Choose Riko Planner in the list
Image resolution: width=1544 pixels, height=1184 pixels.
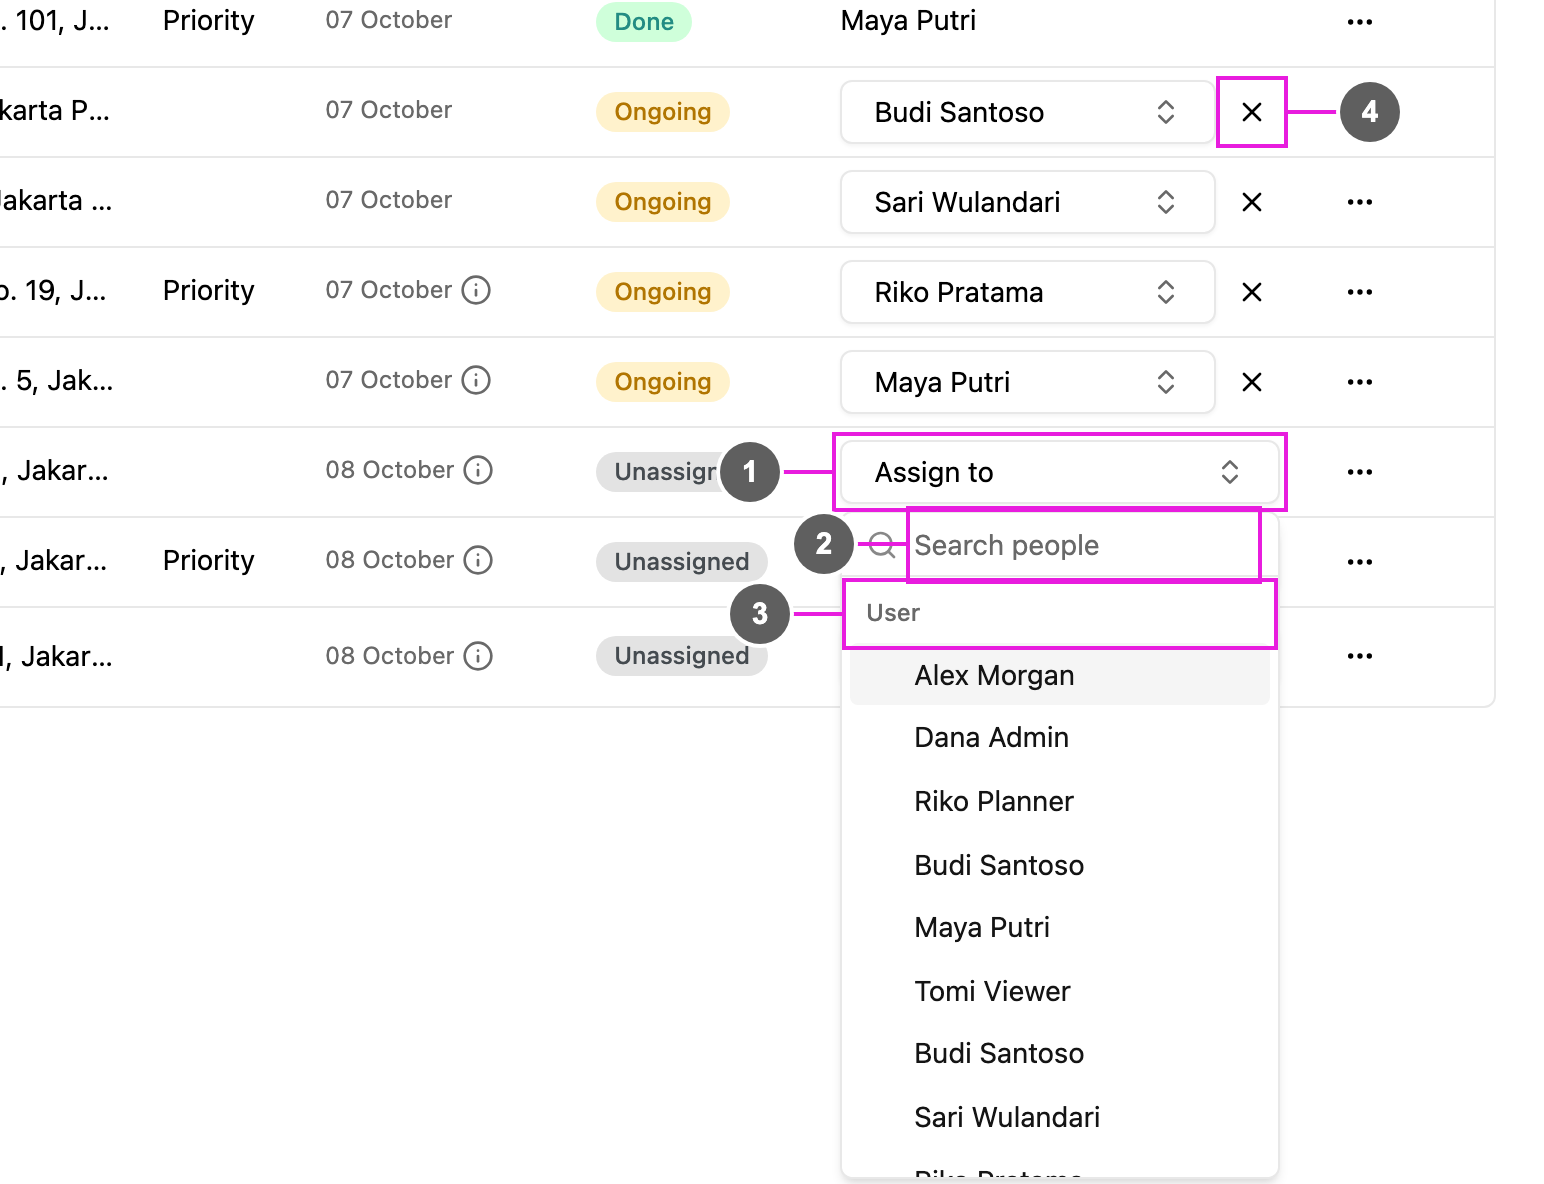click(x=1059, y=802)
